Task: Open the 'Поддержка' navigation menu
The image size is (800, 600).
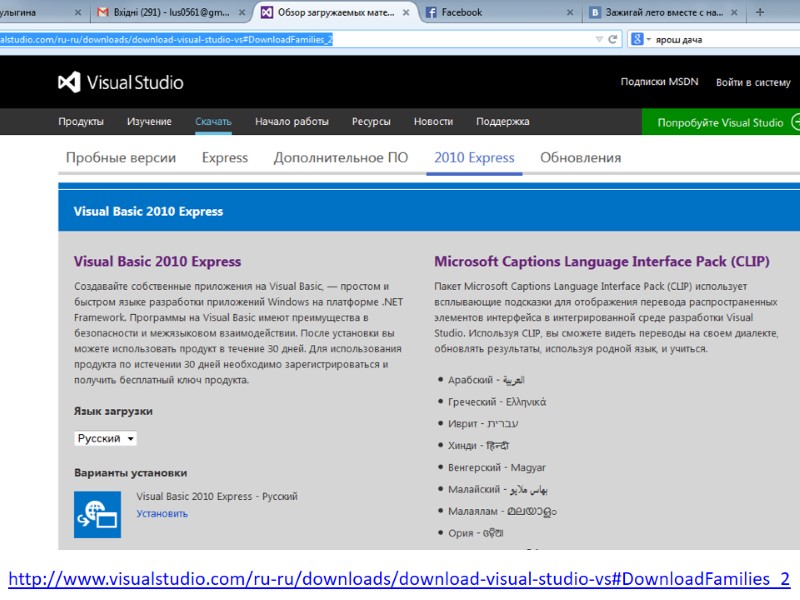Action: tap(503, 122)
